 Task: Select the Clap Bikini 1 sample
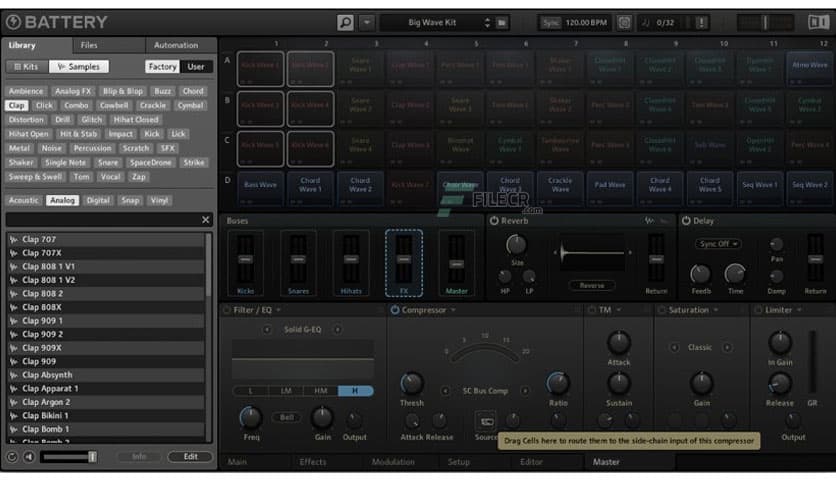(x=106, y=416)
